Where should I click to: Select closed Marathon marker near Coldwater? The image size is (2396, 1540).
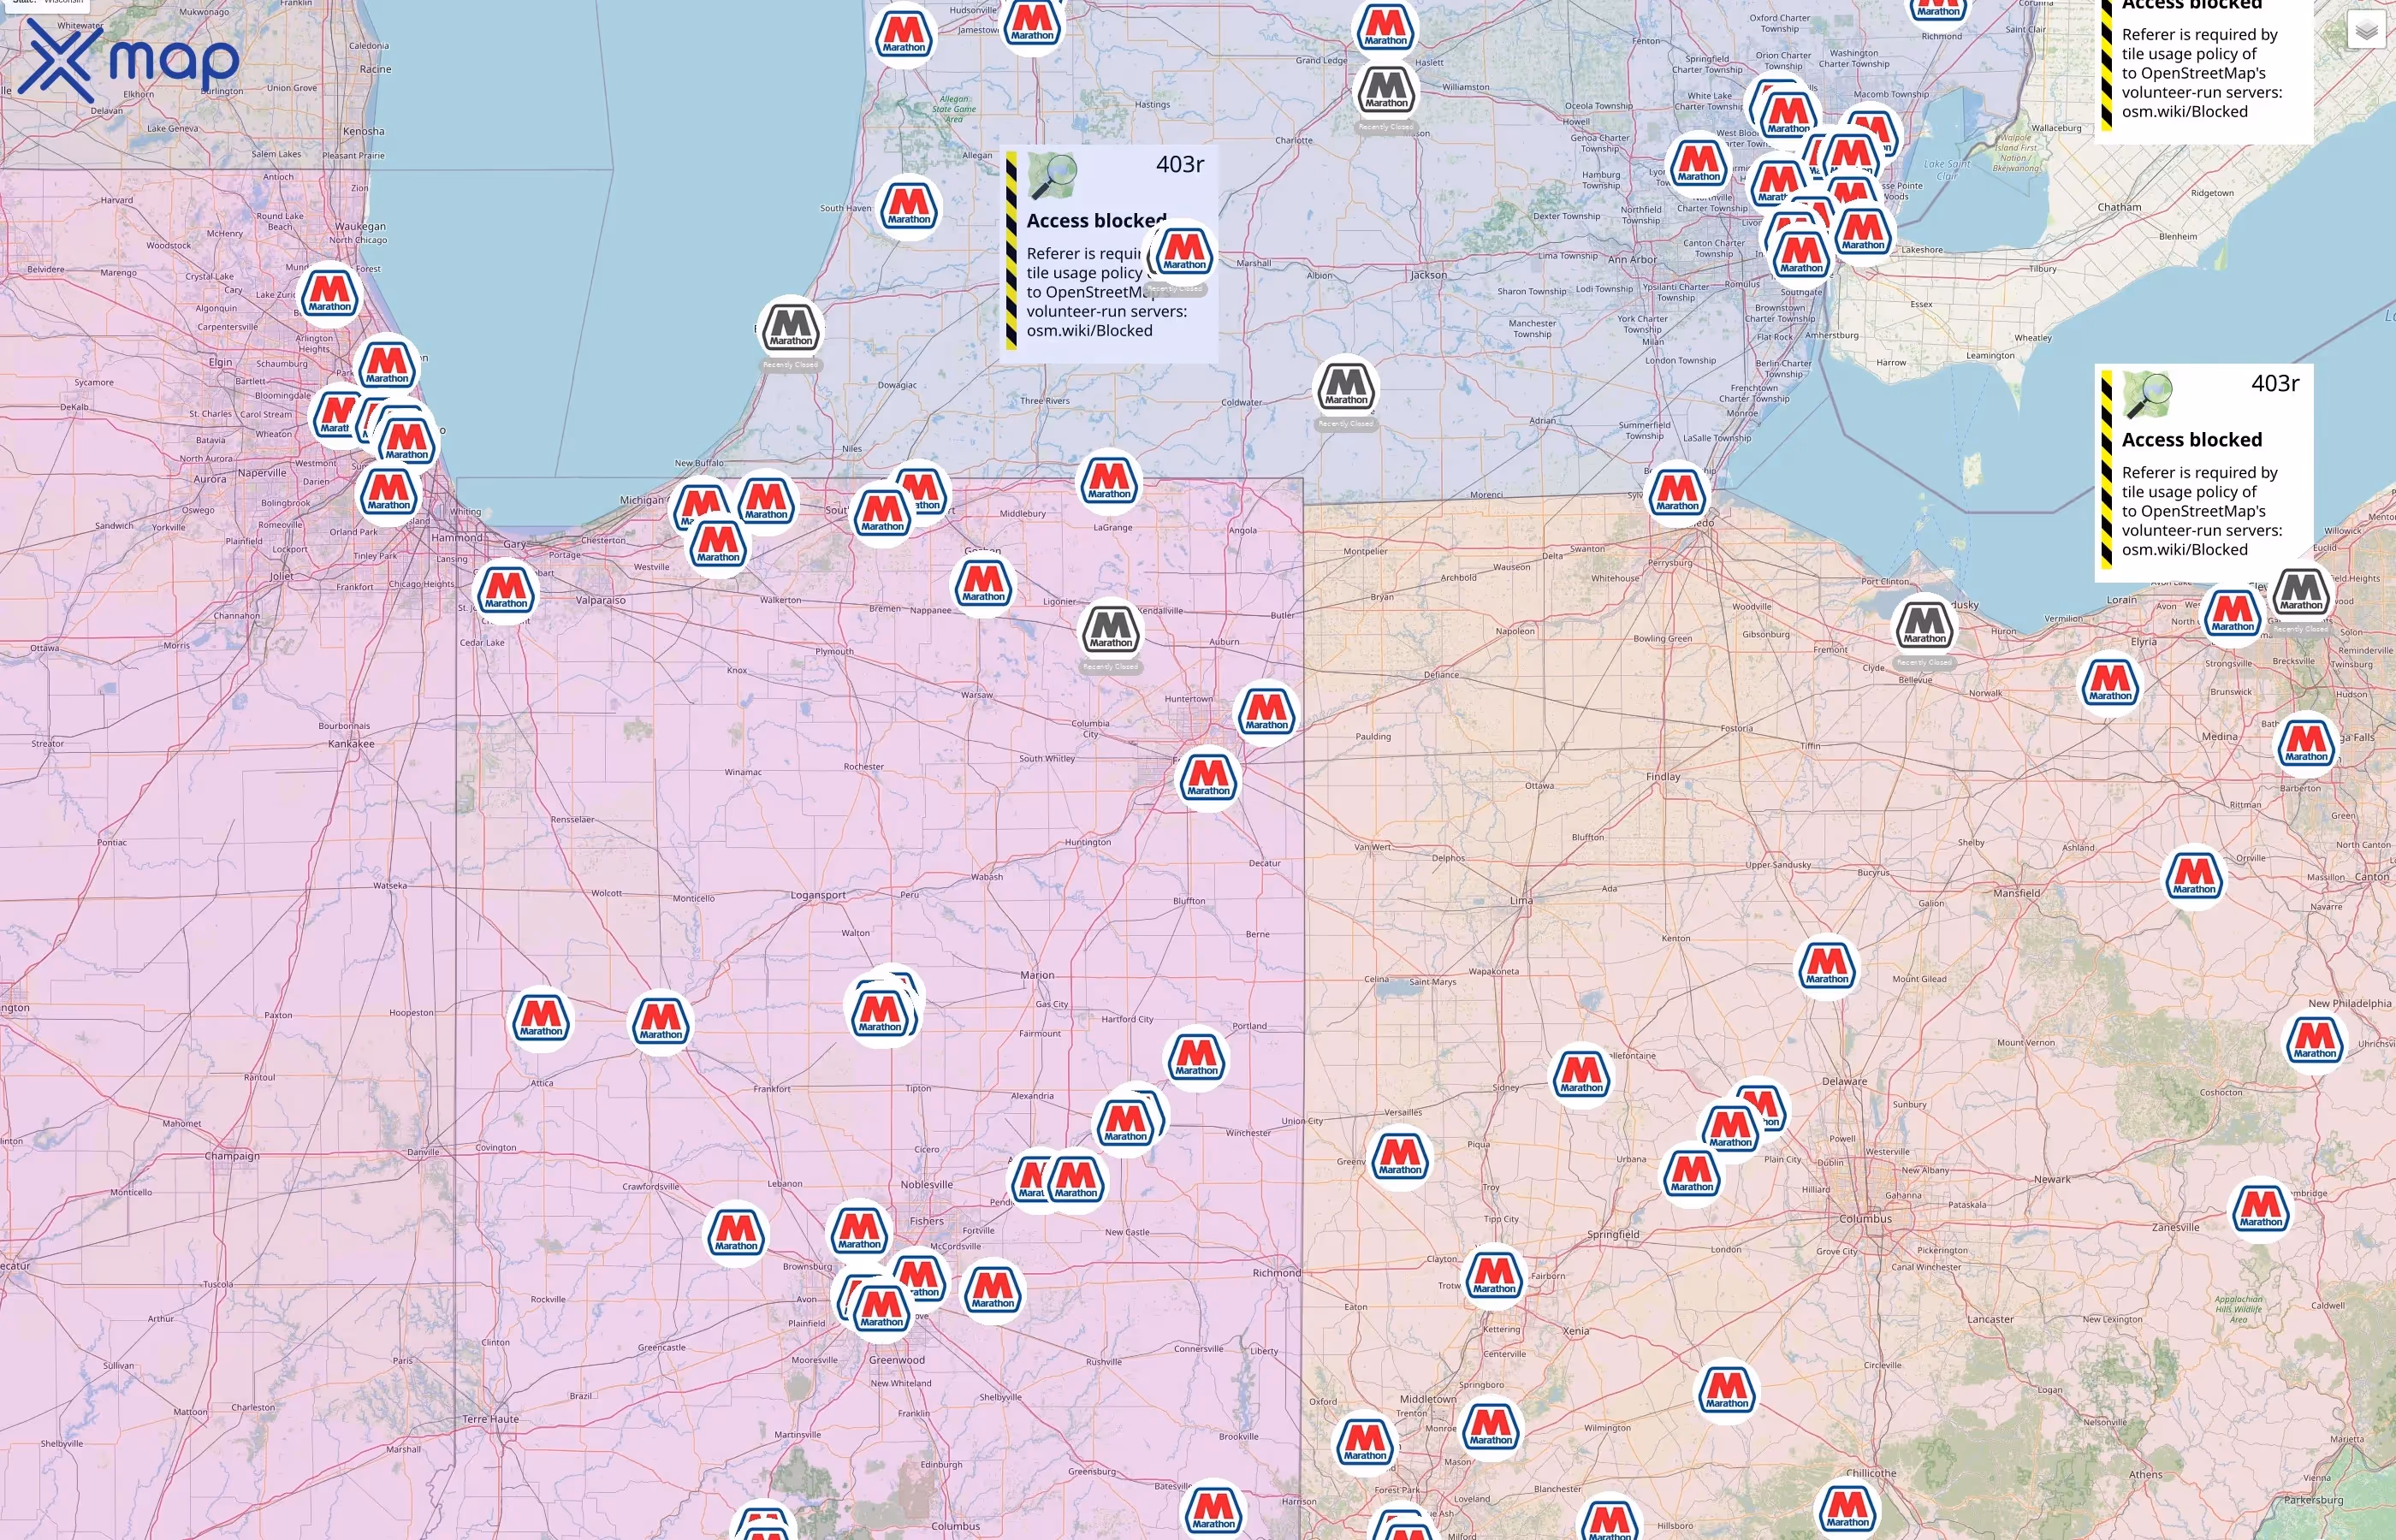[1346, 388]
